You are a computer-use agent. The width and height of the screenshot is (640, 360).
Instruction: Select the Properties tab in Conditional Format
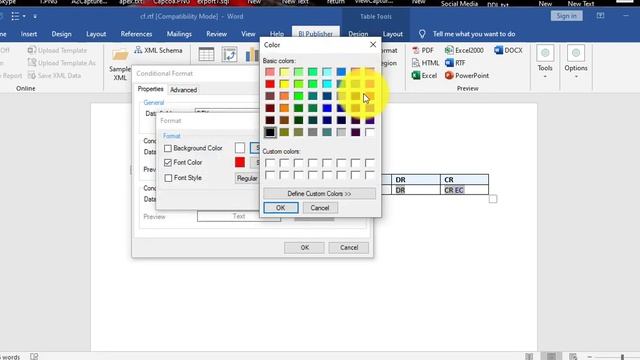[x=150, y=89]
